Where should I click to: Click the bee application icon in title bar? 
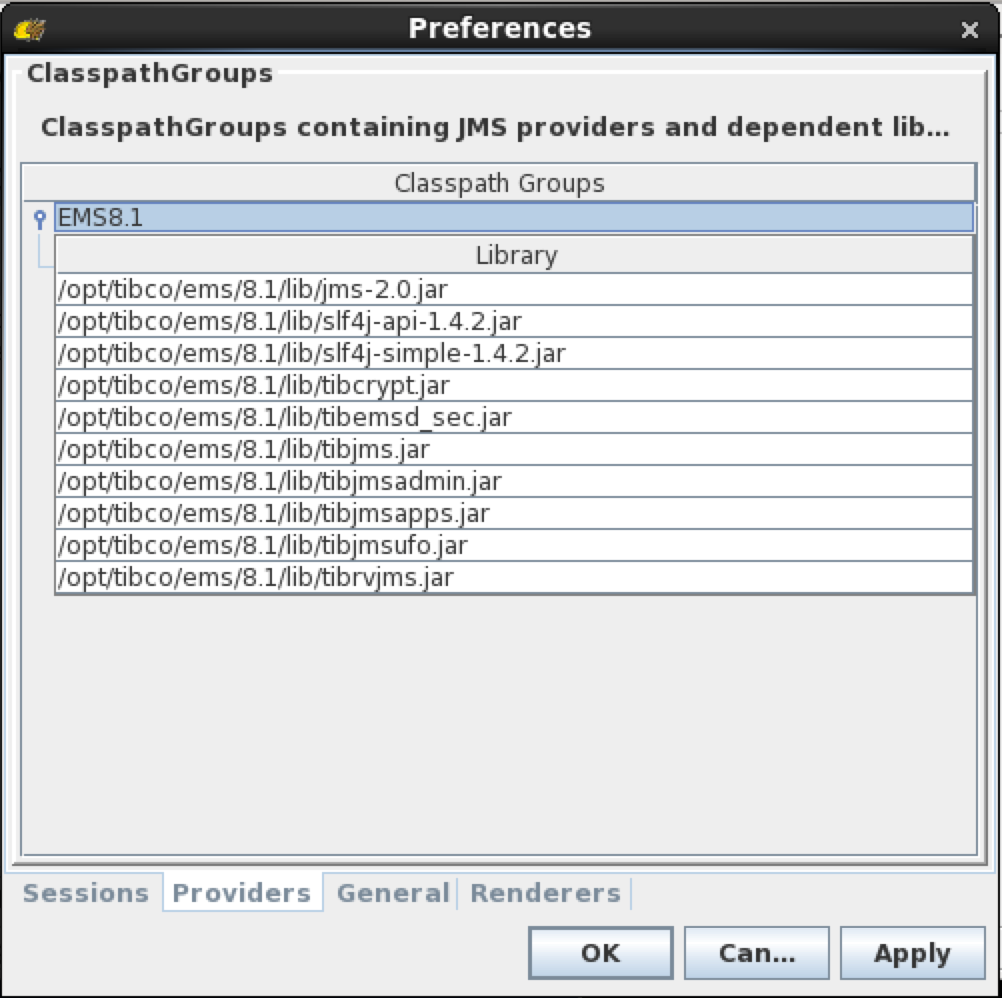tap(29, 29)
